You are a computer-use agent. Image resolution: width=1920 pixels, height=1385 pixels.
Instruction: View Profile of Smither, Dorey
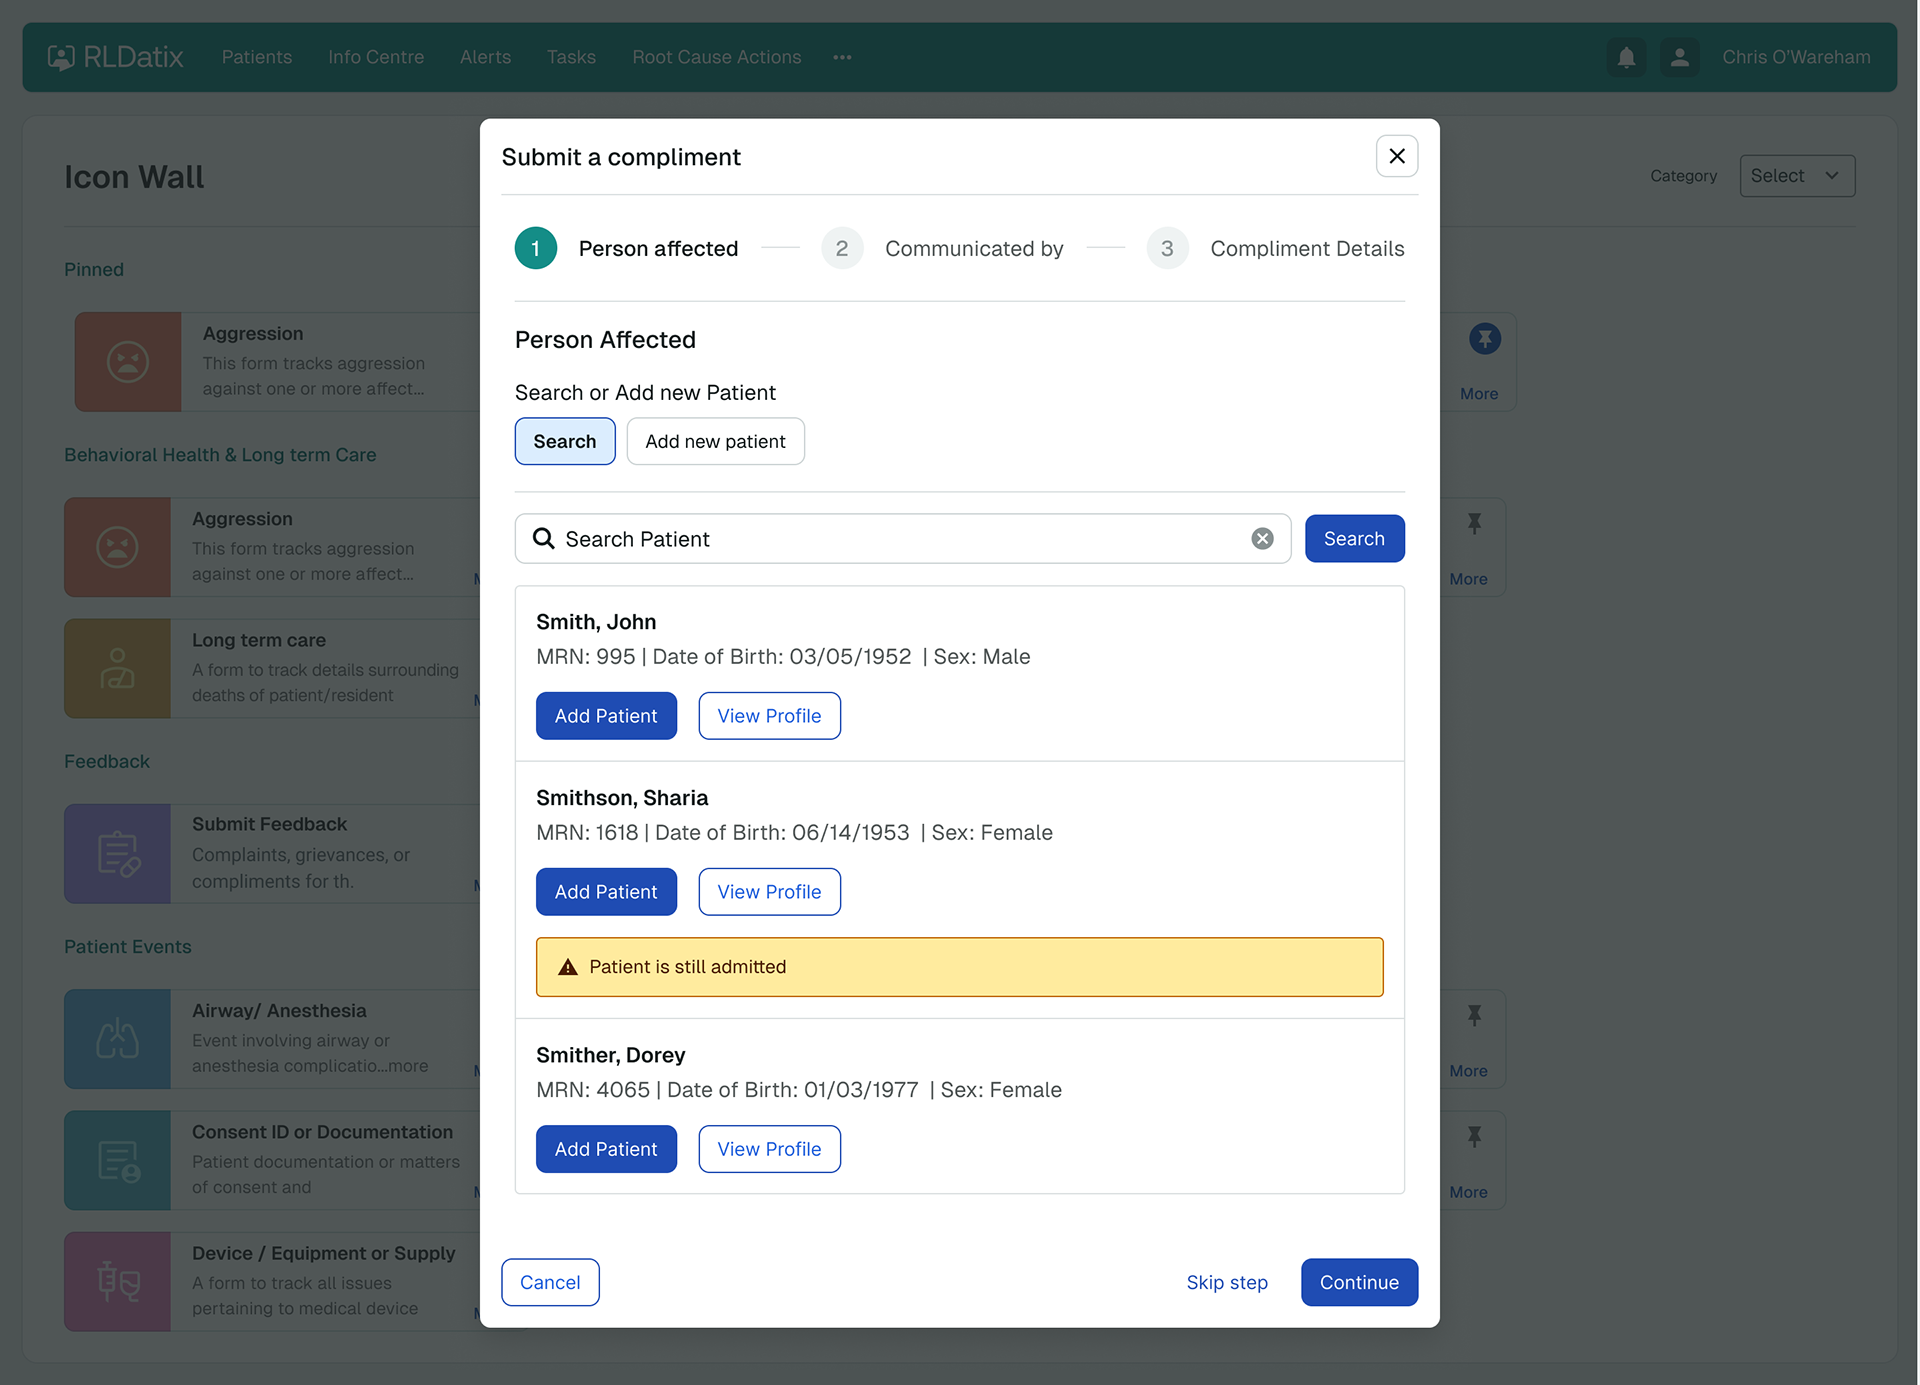tap(769, 1149)
